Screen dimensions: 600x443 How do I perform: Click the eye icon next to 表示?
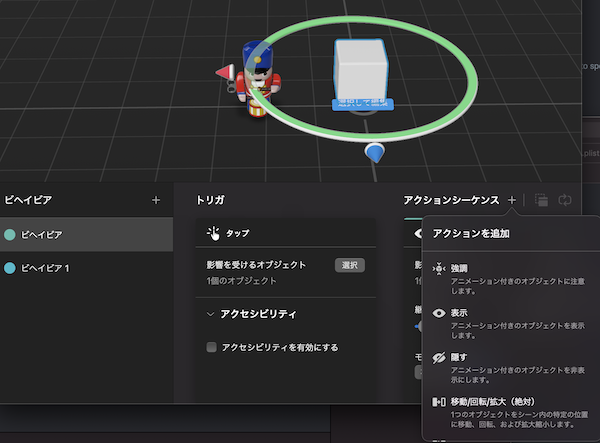pos(439,313)
